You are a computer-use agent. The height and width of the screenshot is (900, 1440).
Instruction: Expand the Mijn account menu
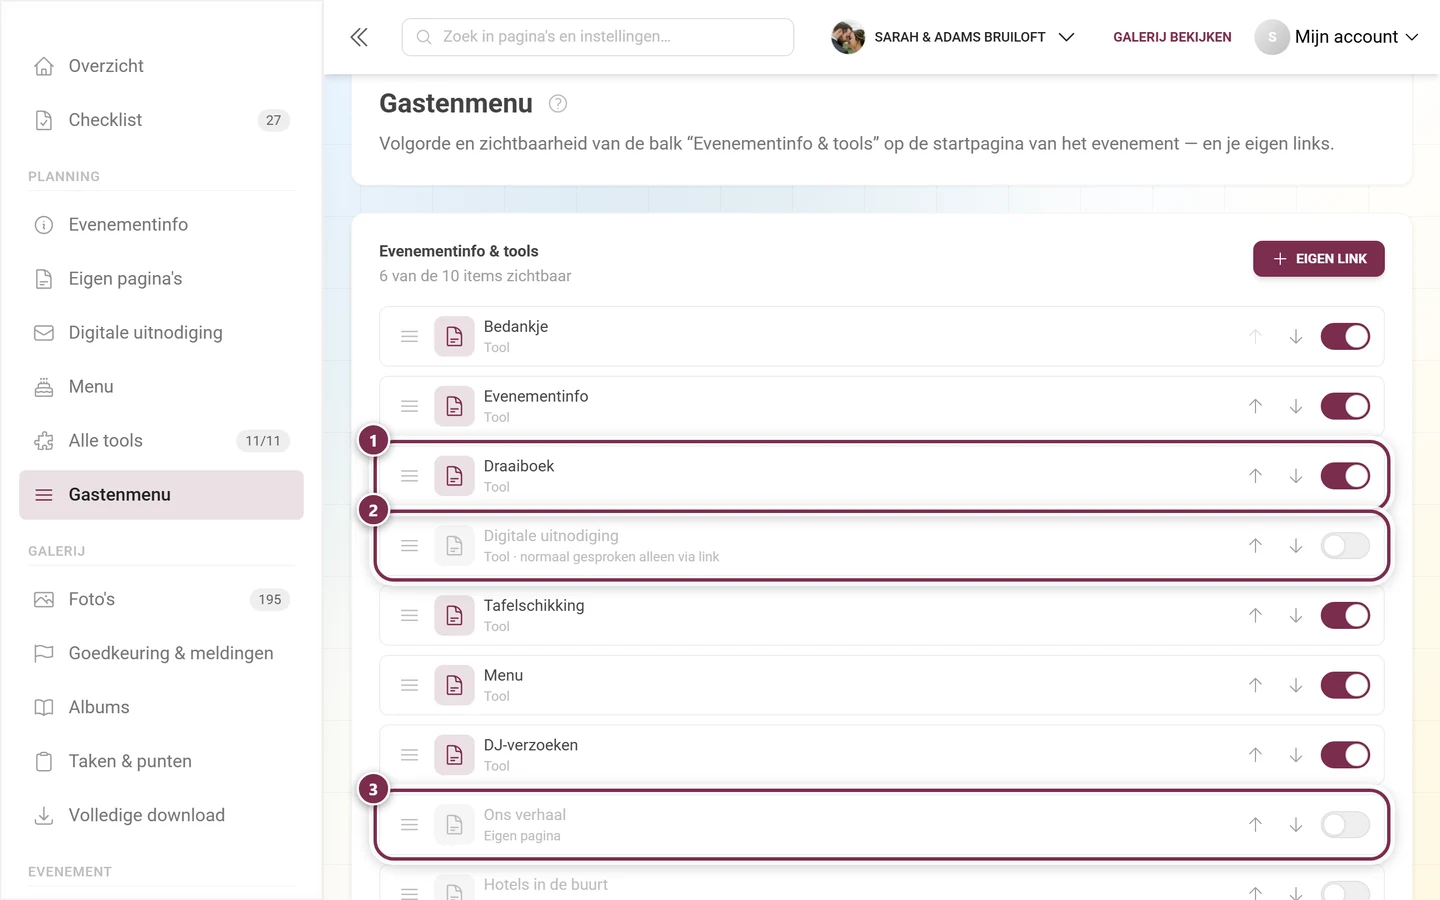[x=1337, y=37]
